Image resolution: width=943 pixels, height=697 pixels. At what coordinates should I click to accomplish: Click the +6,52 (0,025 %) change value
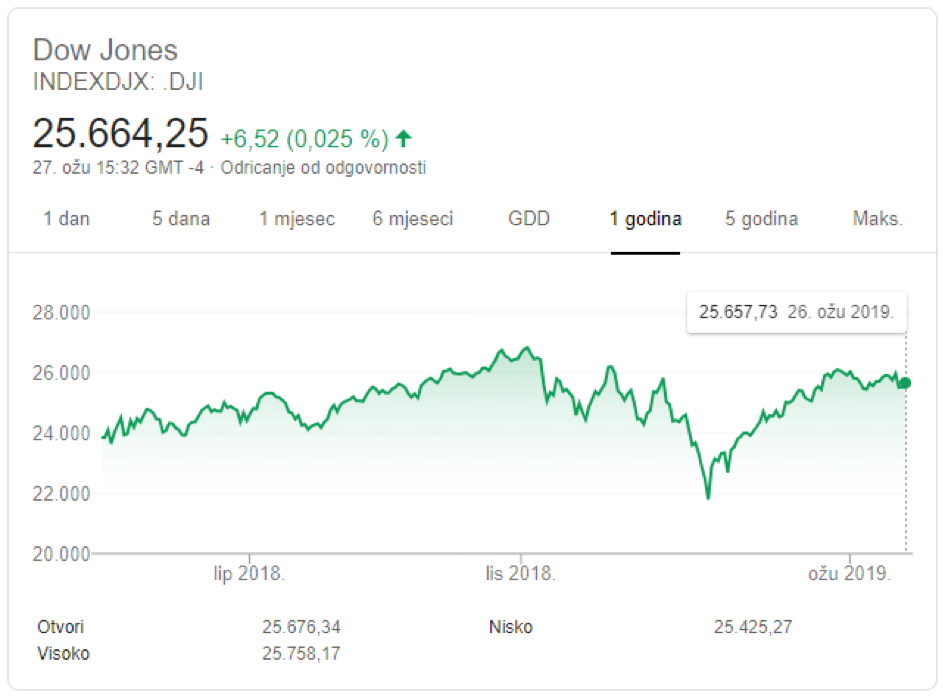[x=304, y=138]
